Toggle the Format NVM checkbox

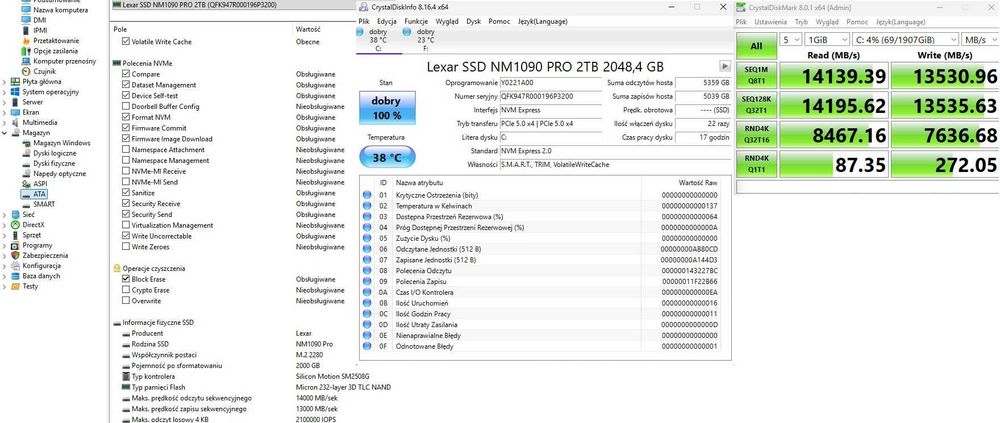click(126, 117)
